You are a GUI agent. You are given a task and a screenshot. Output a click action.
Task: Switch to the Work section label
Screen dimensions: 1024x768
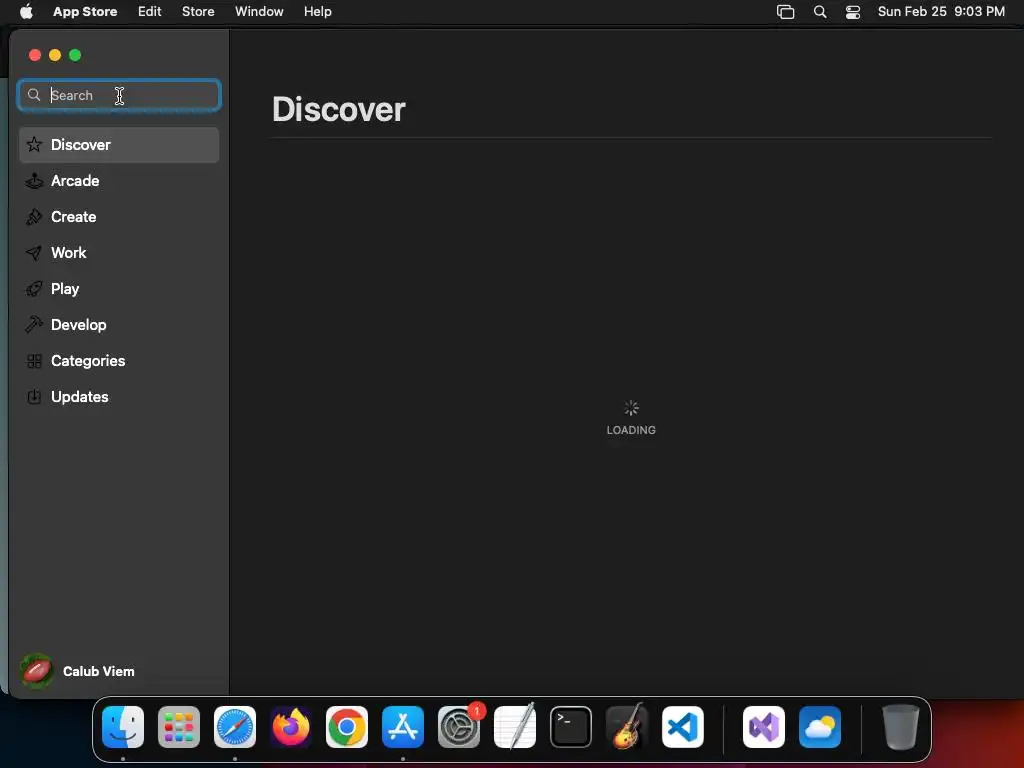[69, 253]
